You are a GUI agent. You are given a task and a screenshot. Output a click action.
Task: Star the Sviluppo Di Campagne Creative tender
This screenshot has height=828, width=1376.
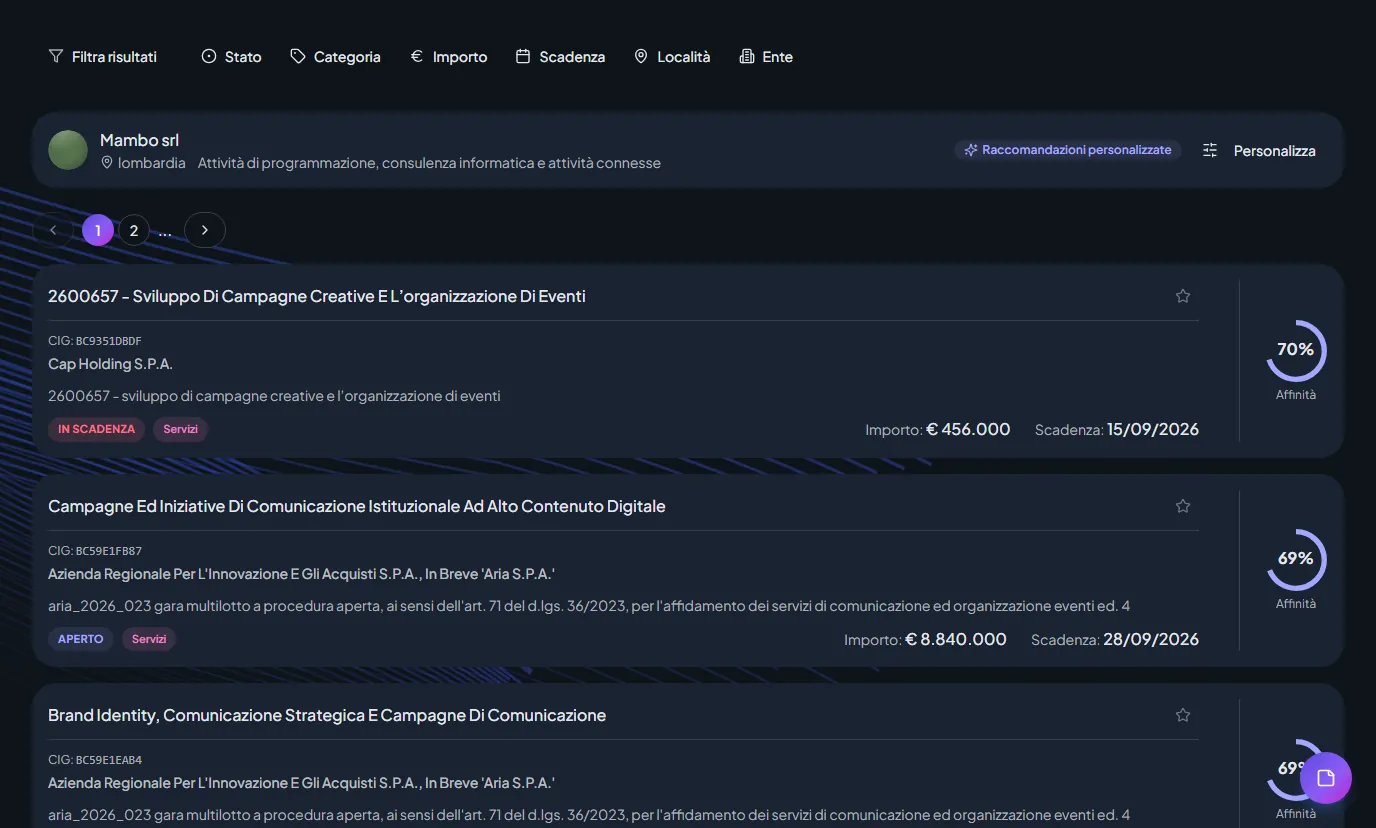click(x=1183, y=296)
